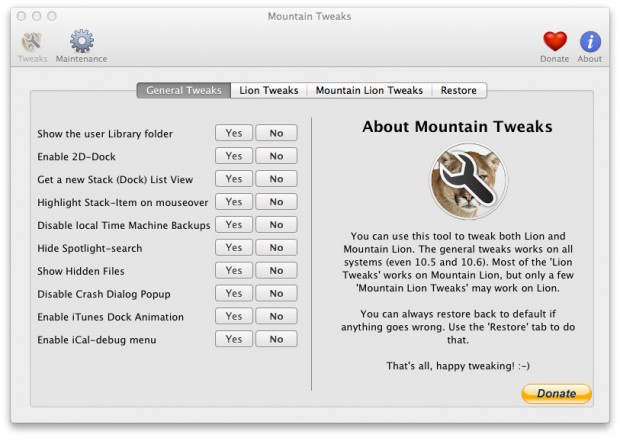This screenshot has height=438, width=620.
Task: Select No for new Stack List View
Action: pyautogui.click(x=276, y=179)
